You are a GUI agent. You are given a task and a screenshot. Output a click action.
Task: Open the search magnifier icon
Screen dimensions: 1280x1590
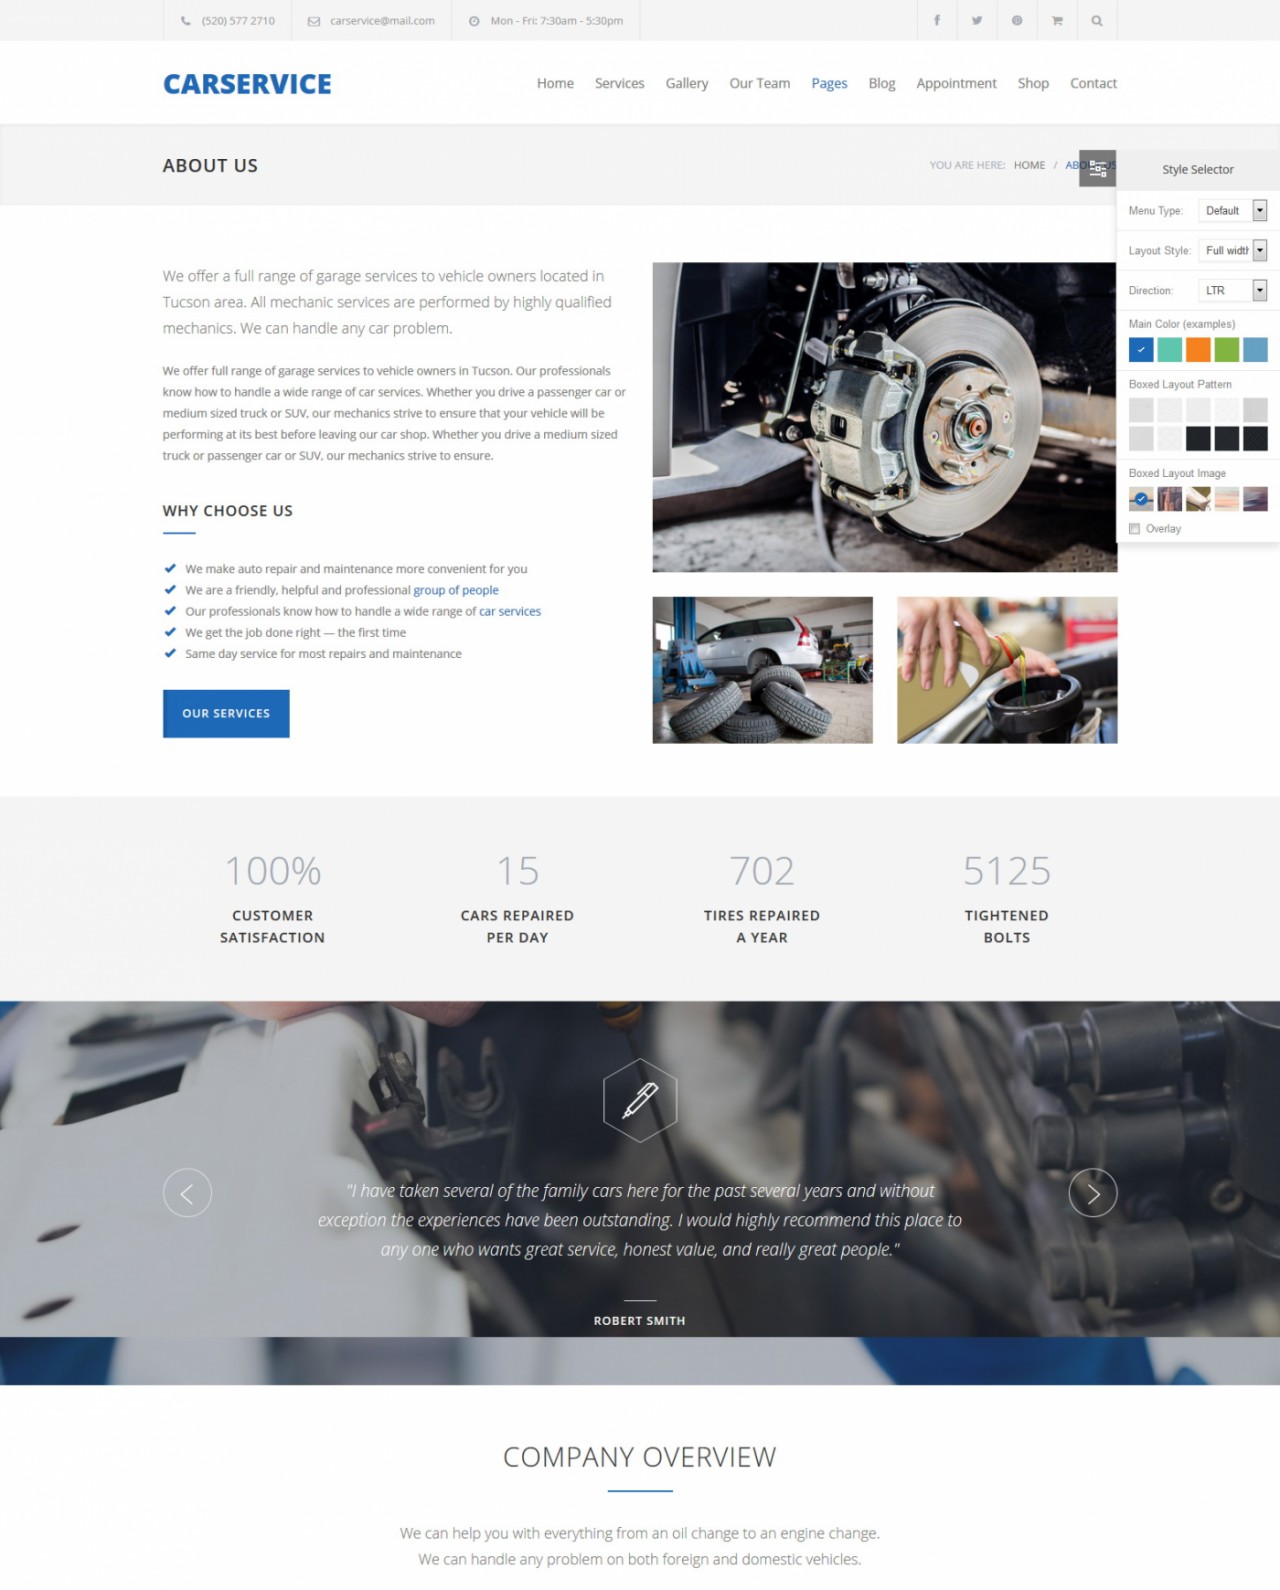(1097, 20)
